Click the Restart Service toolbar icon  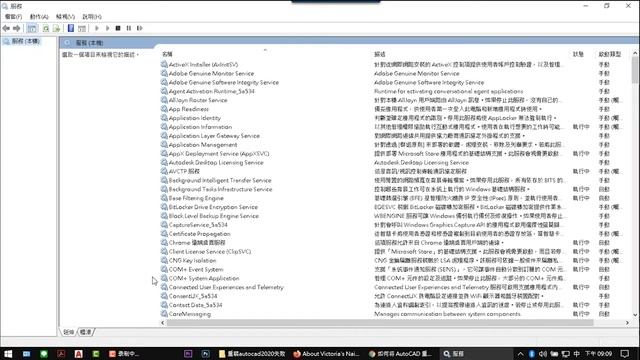tap(140, 28)
